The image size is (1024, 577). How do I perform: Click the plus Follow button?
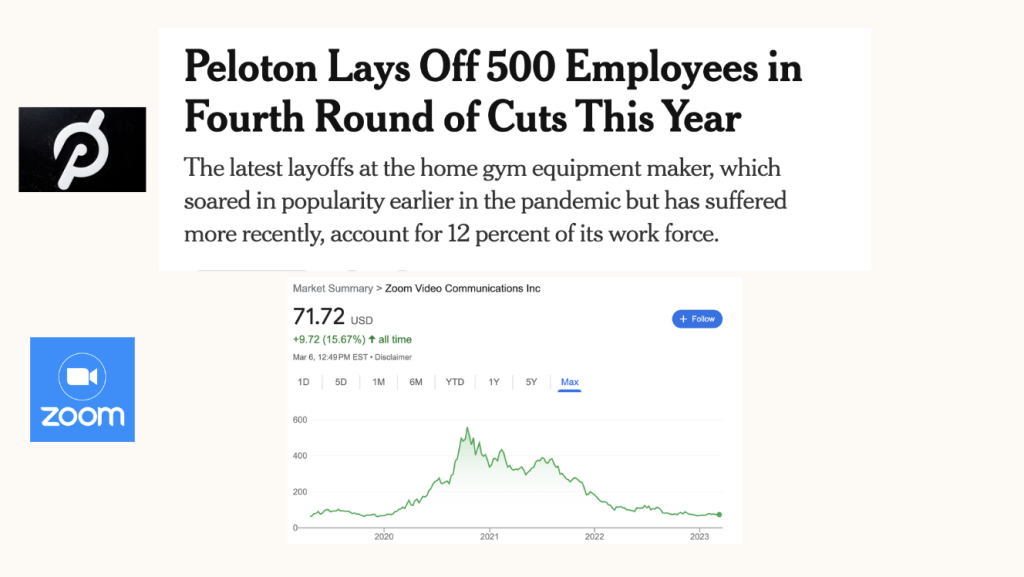697,319
